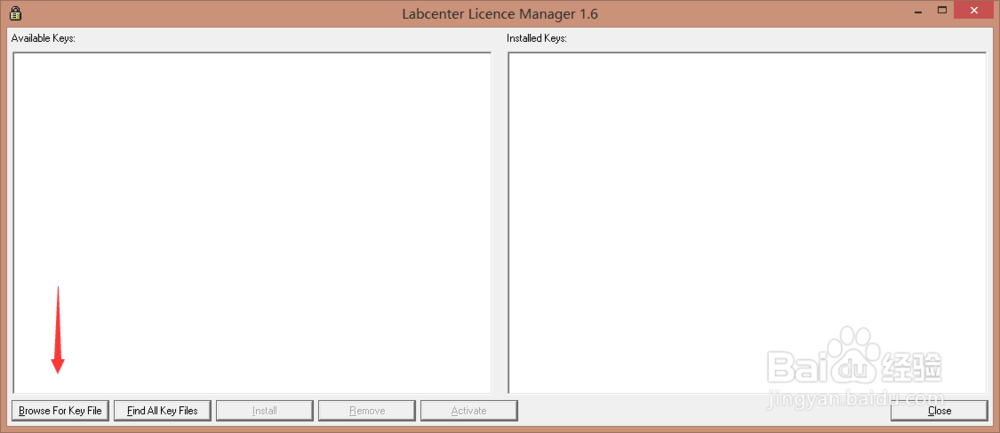Close window using red X button
Viewport: 1000px width, 433px height.
pos(974,10)
